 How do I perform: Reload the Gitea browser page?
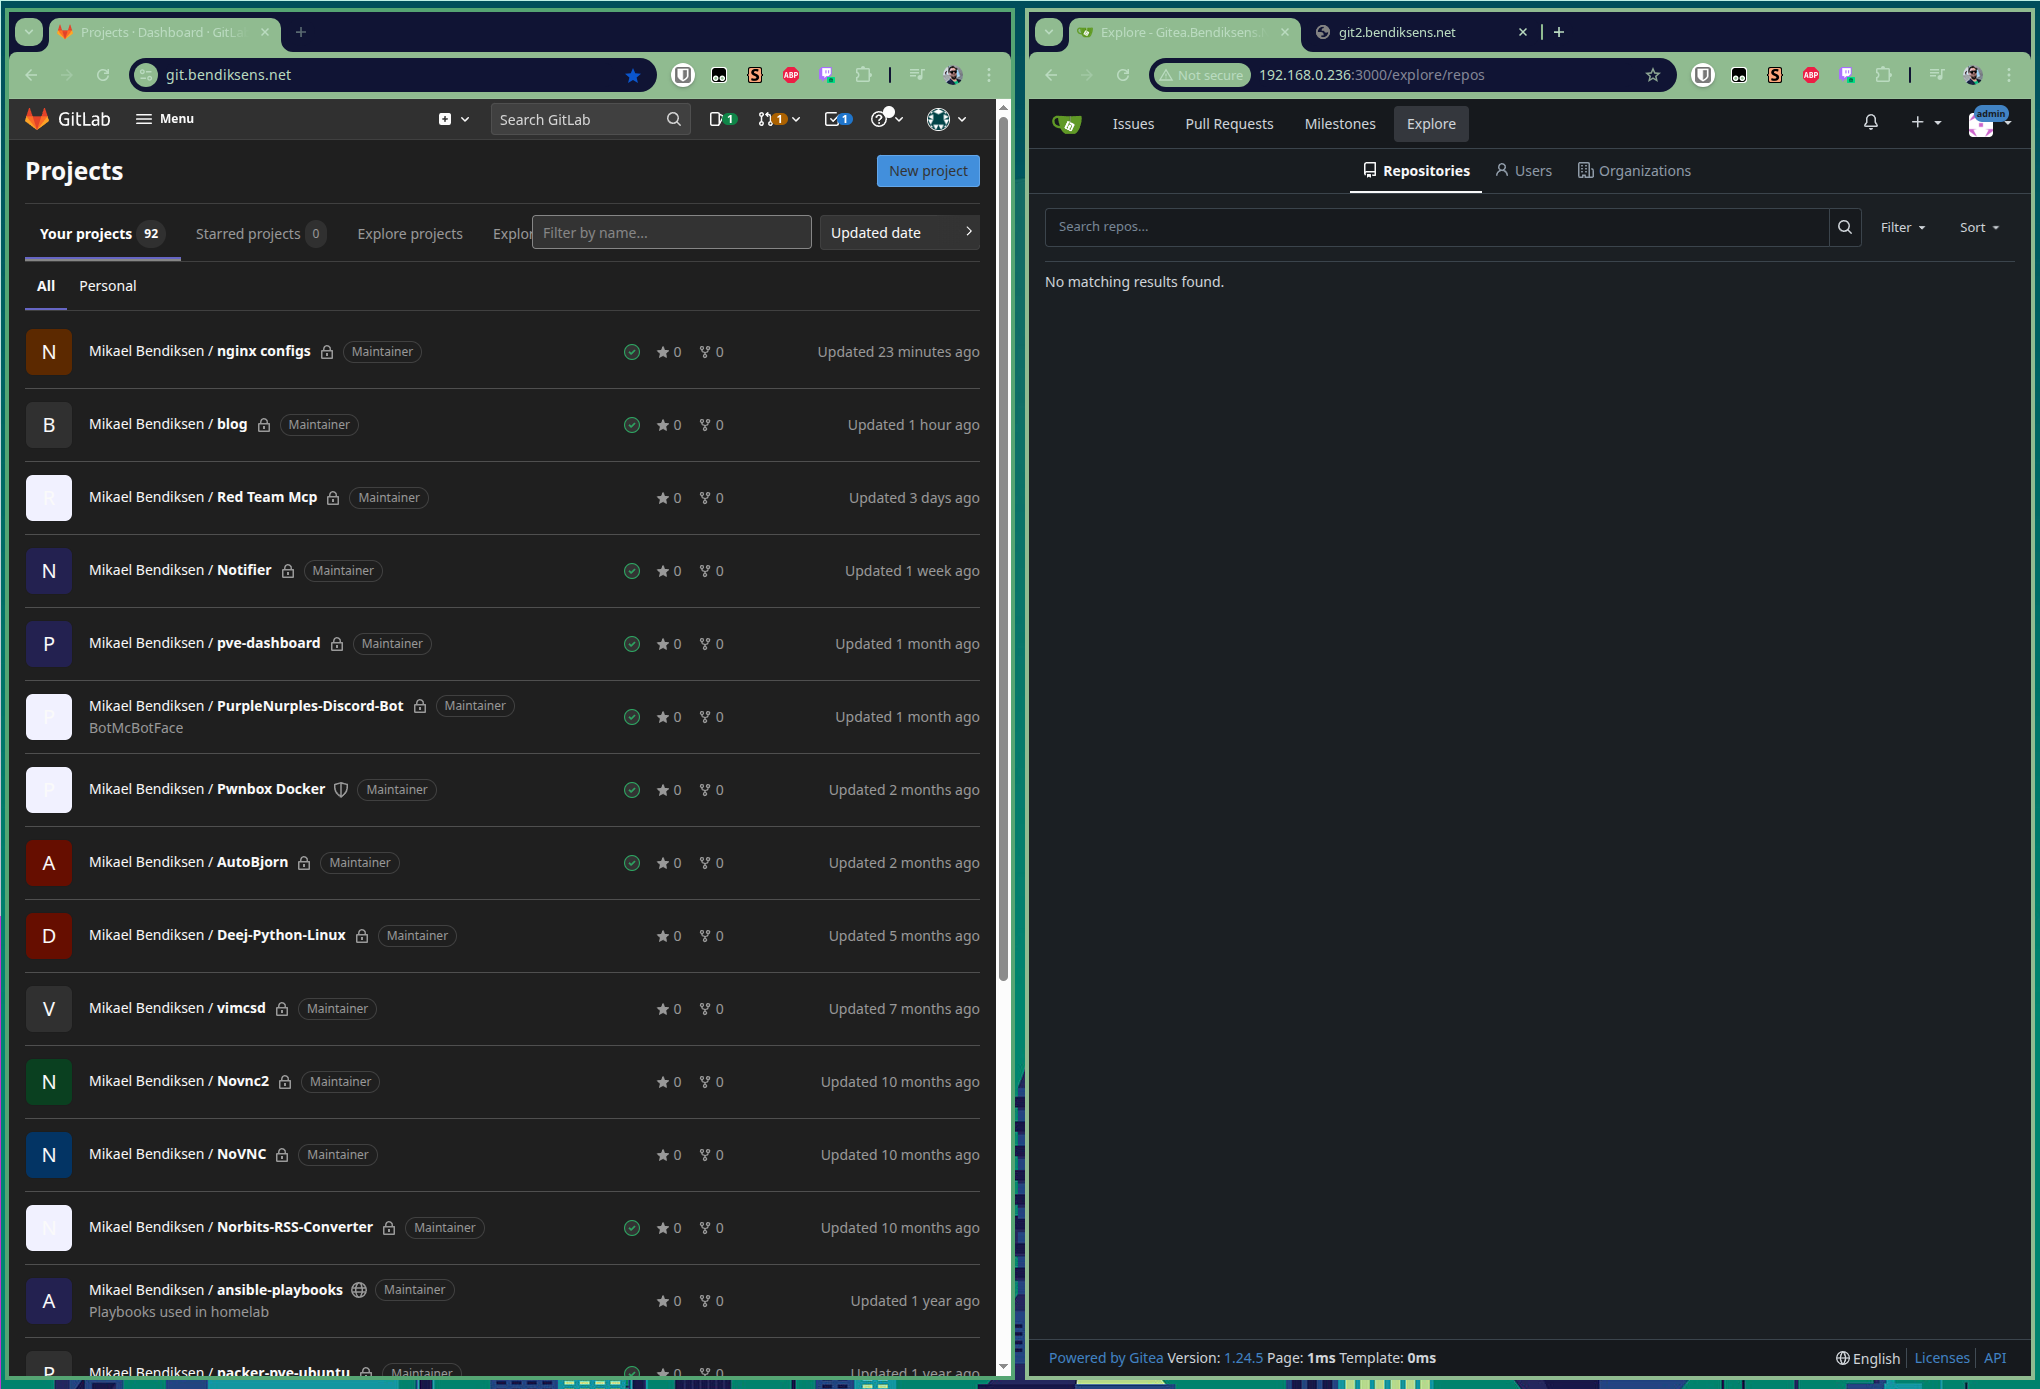pos(1123,75)
